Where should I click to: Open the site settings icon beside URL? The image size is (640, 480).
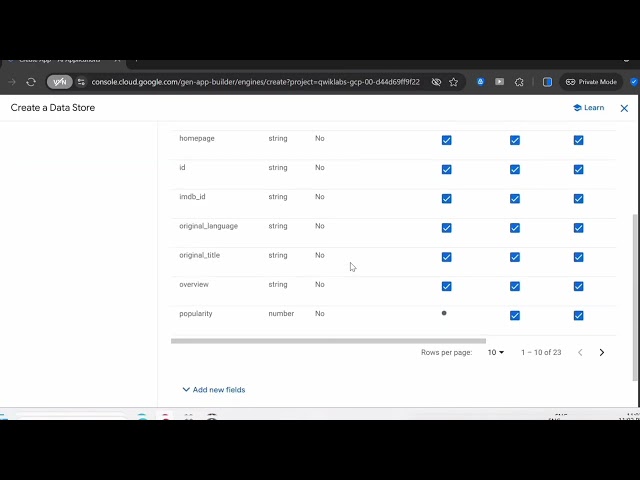[81, 82]
